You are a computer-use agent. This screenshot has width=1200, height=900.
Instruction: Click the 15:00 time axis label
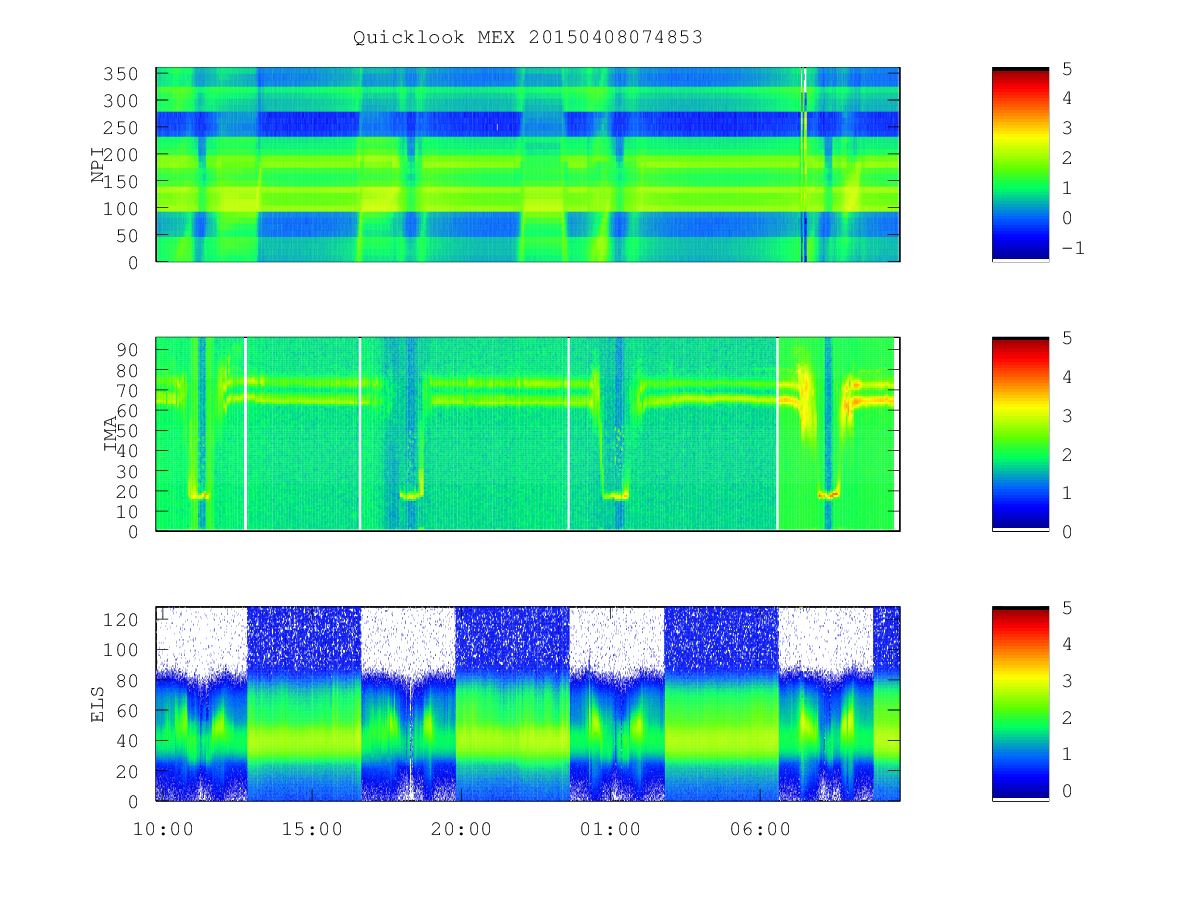[x=313, y=829]
